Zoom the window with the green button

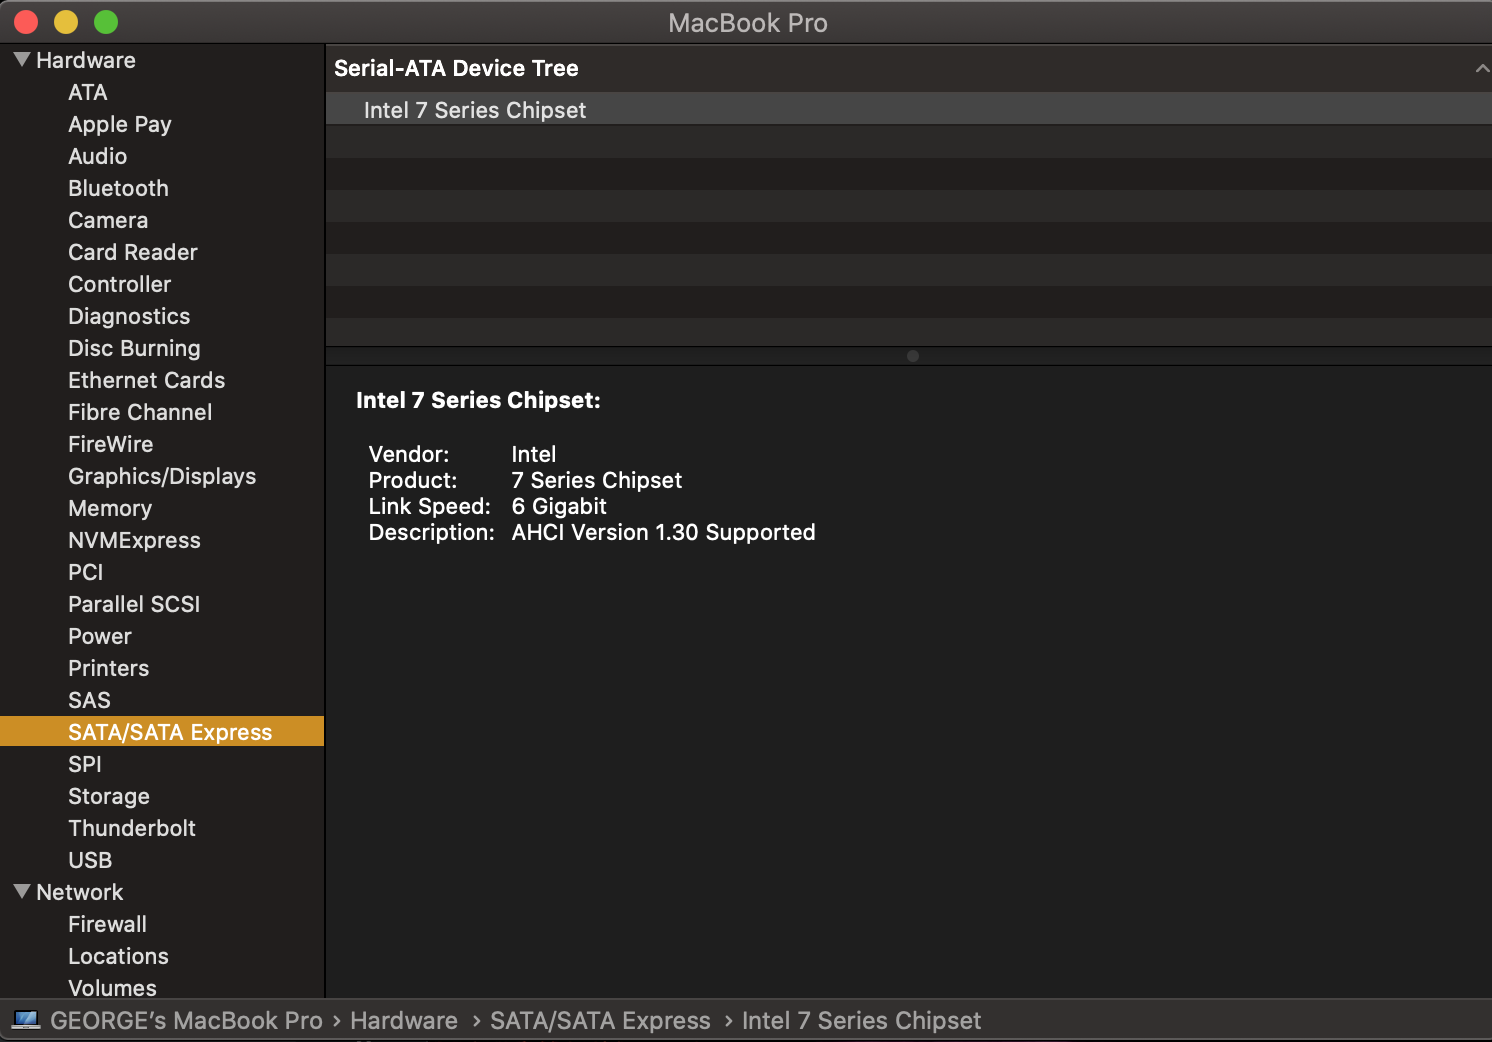click(106, 22)
